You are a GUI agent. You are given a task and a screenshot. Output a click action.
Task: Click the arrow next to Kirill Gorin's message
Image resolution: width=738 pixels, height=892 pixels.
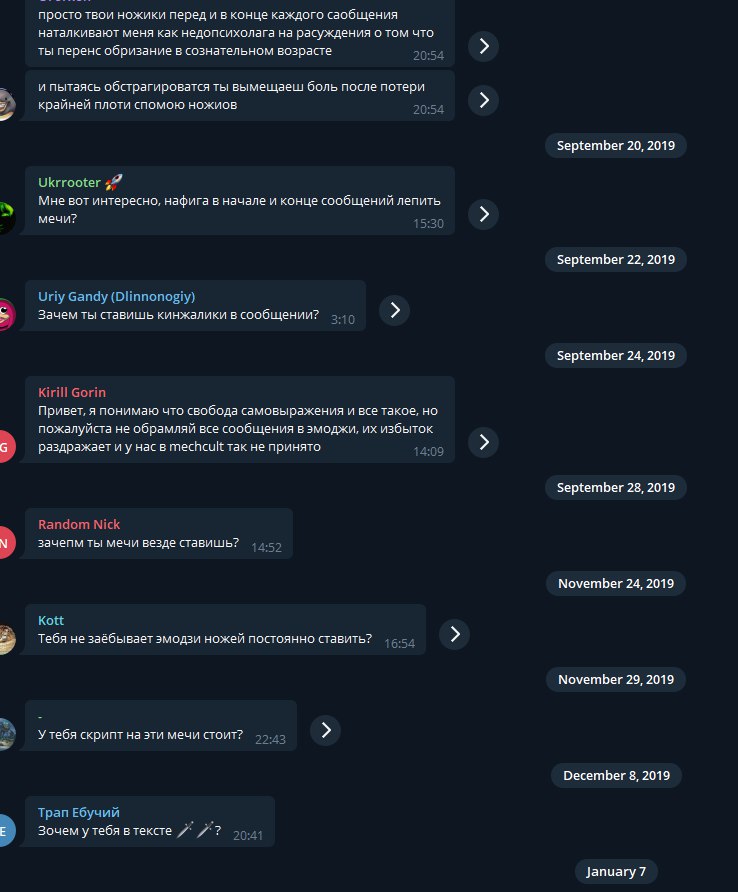(x=483, y=442)
